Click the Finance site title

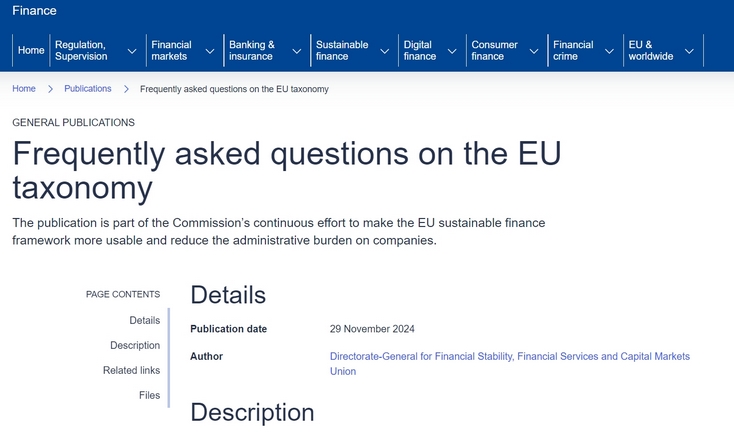[34, 11]
